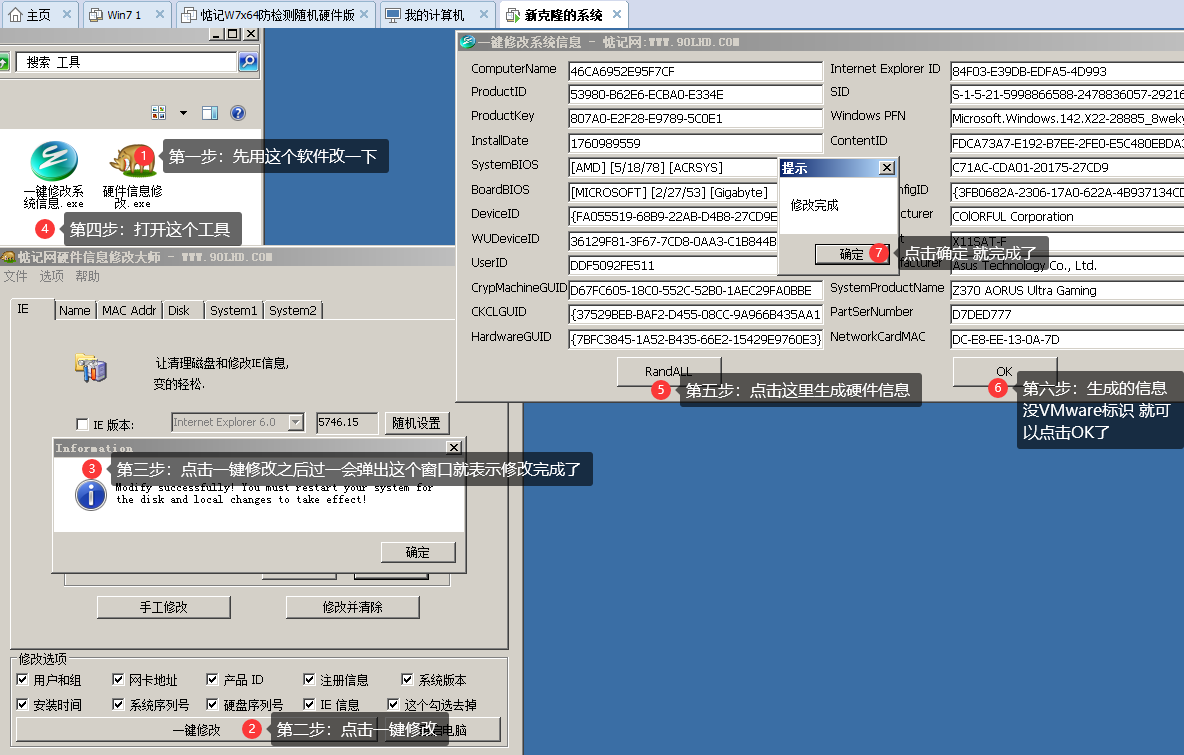This screenshot has height=755, width=1184.
Task: Confirm the Information dialog with 确定
Action: pos(418,552)
